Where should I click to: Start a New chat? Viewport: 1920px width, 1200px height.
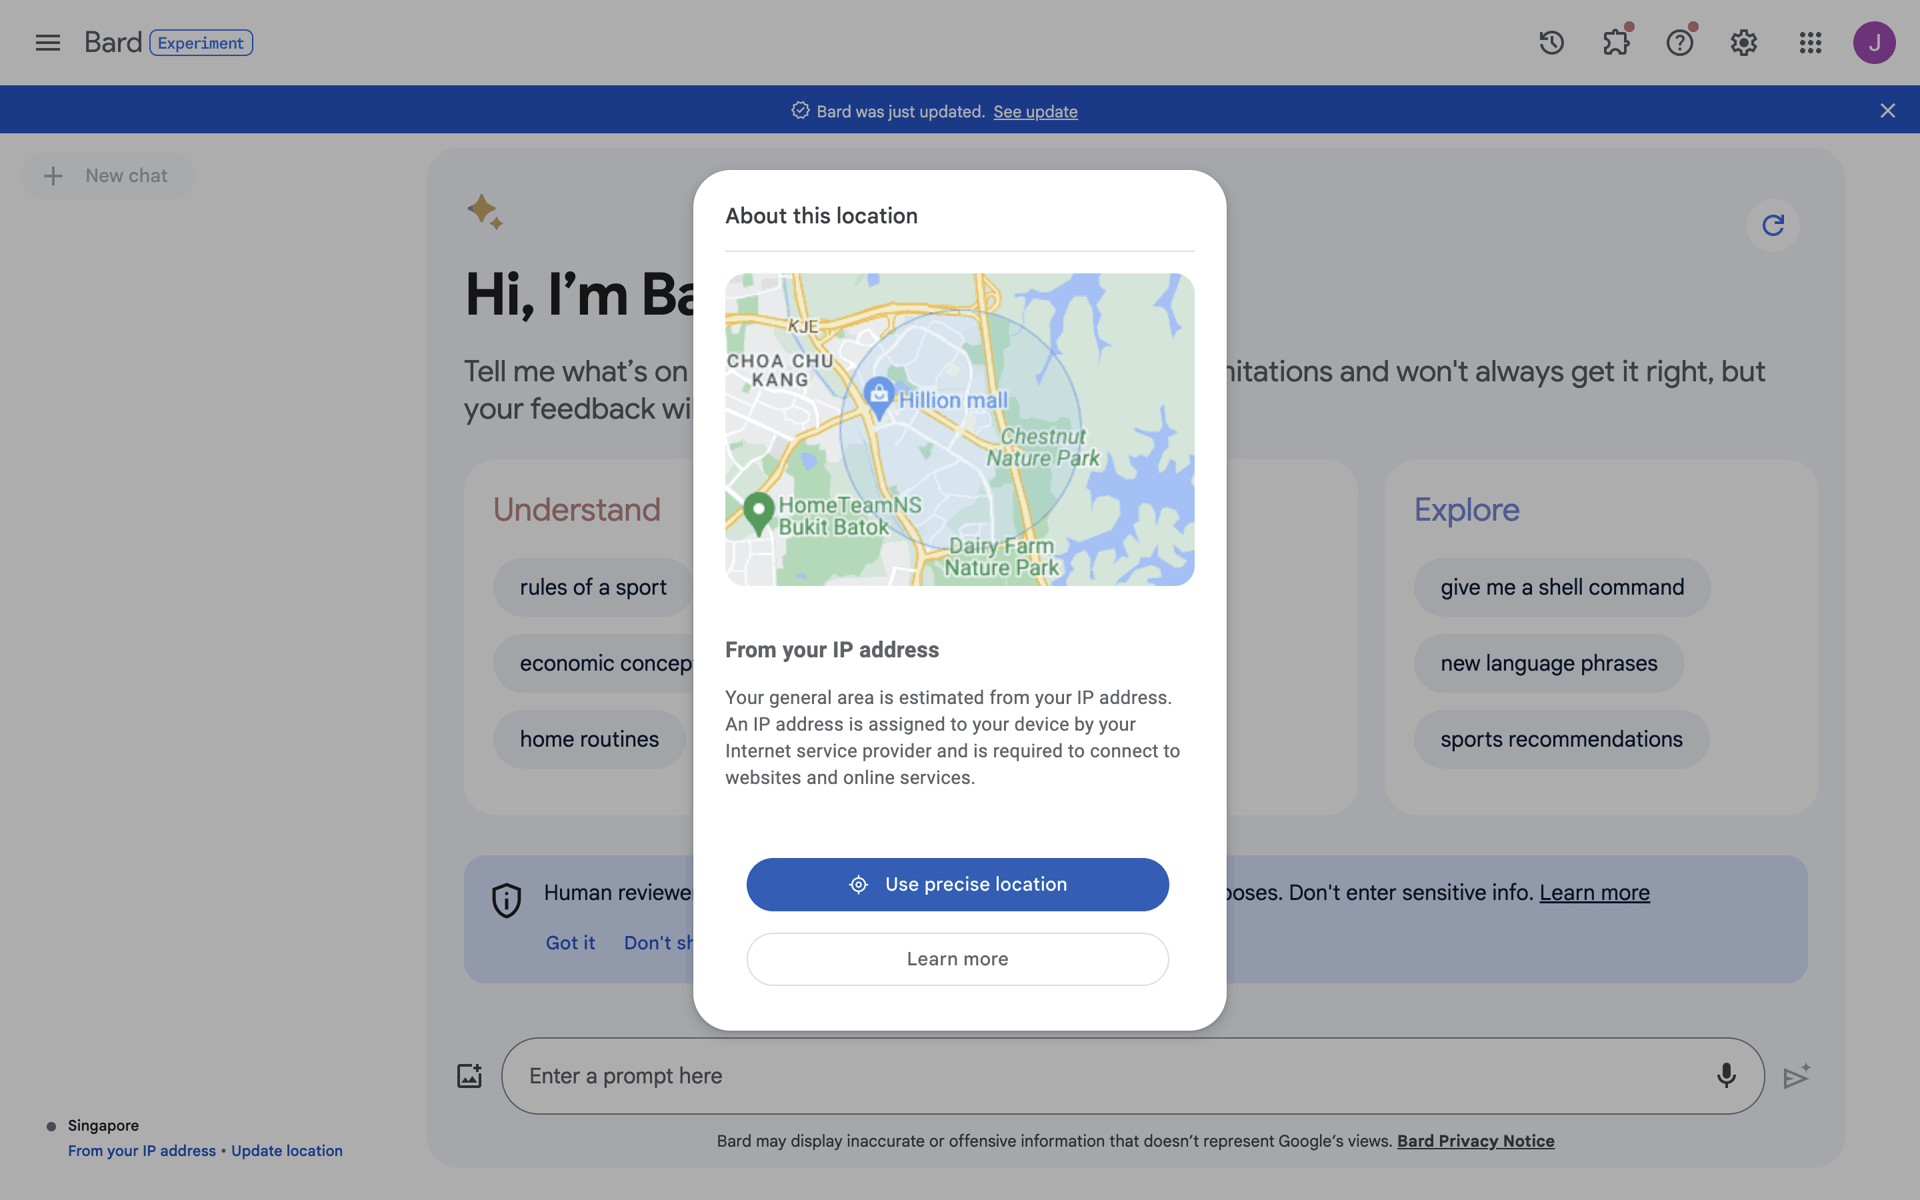click(x=107, y=175)
